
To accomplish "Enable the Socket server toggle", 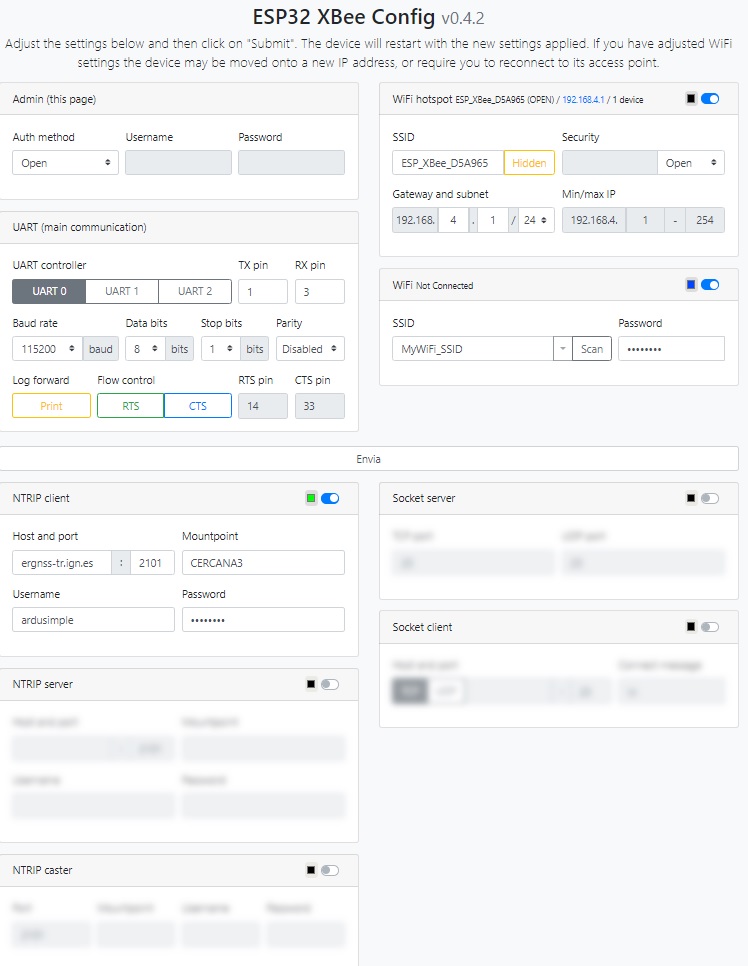I will (x=710, y=498).
